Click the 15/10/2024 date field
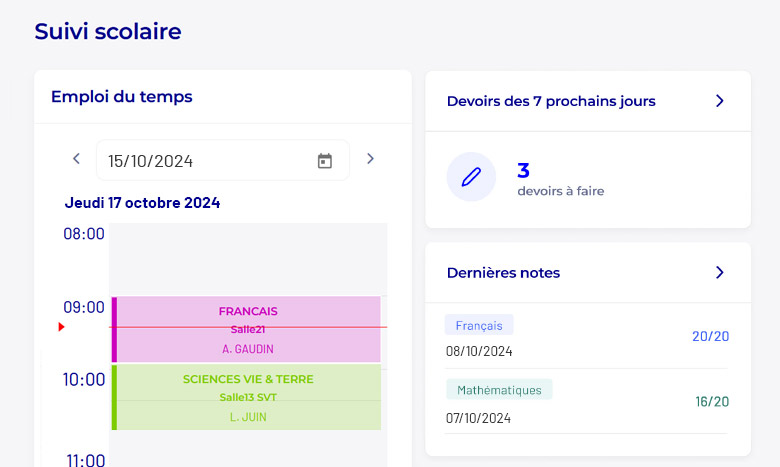780x467 pixels. (223, 161)
